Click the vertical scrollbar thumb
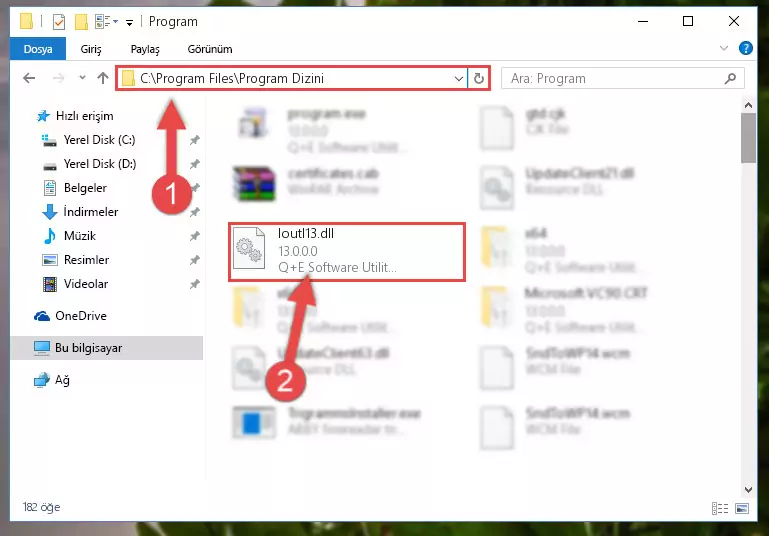 tap(748, 138)
